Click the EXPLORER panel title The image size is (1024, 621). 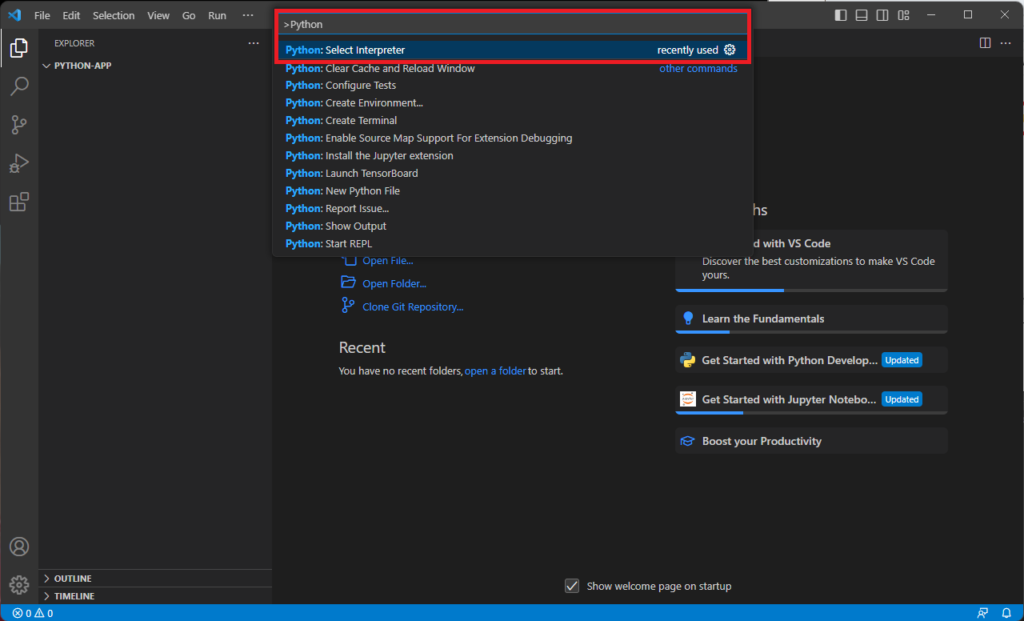[74, 43]
